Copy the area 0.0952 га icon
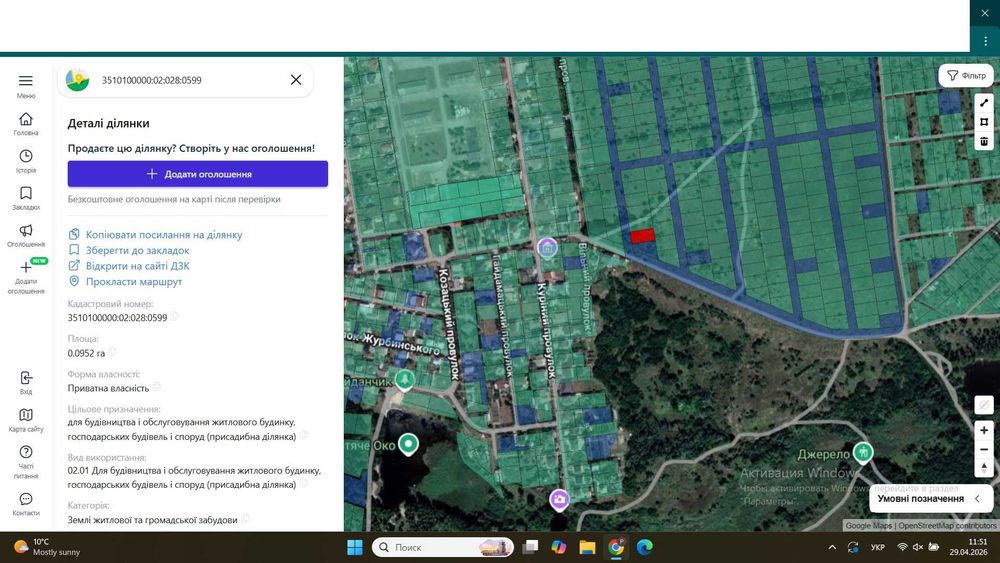Screen dimensions: 1000x563 pyautogui.click(x=113, y=352)
